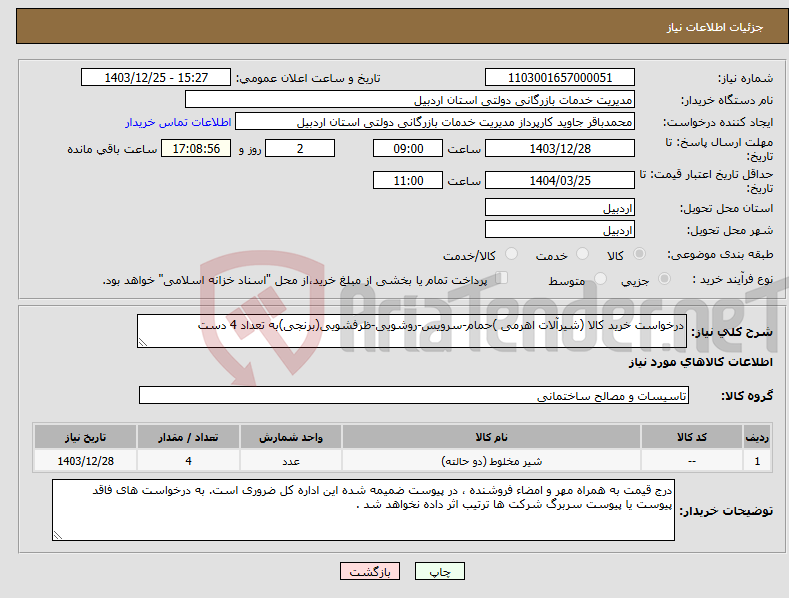Screen dimensions: 789x598
Task: Click the request creator name field
Action: pyautogui.click(x=435, y=122)
